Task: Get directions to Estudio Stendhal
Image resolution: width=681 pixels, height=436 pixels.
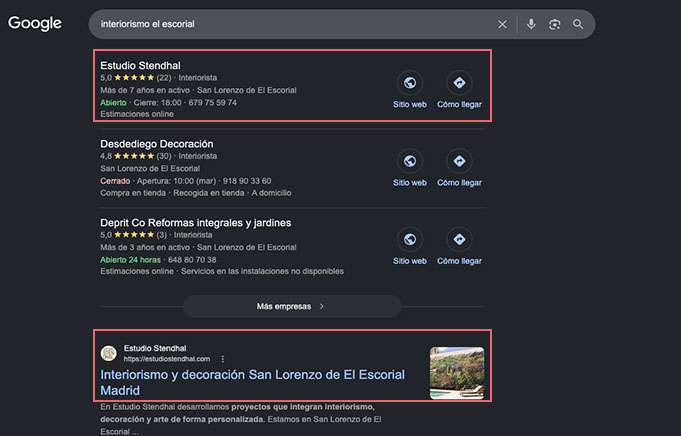Action: (459, 83)
